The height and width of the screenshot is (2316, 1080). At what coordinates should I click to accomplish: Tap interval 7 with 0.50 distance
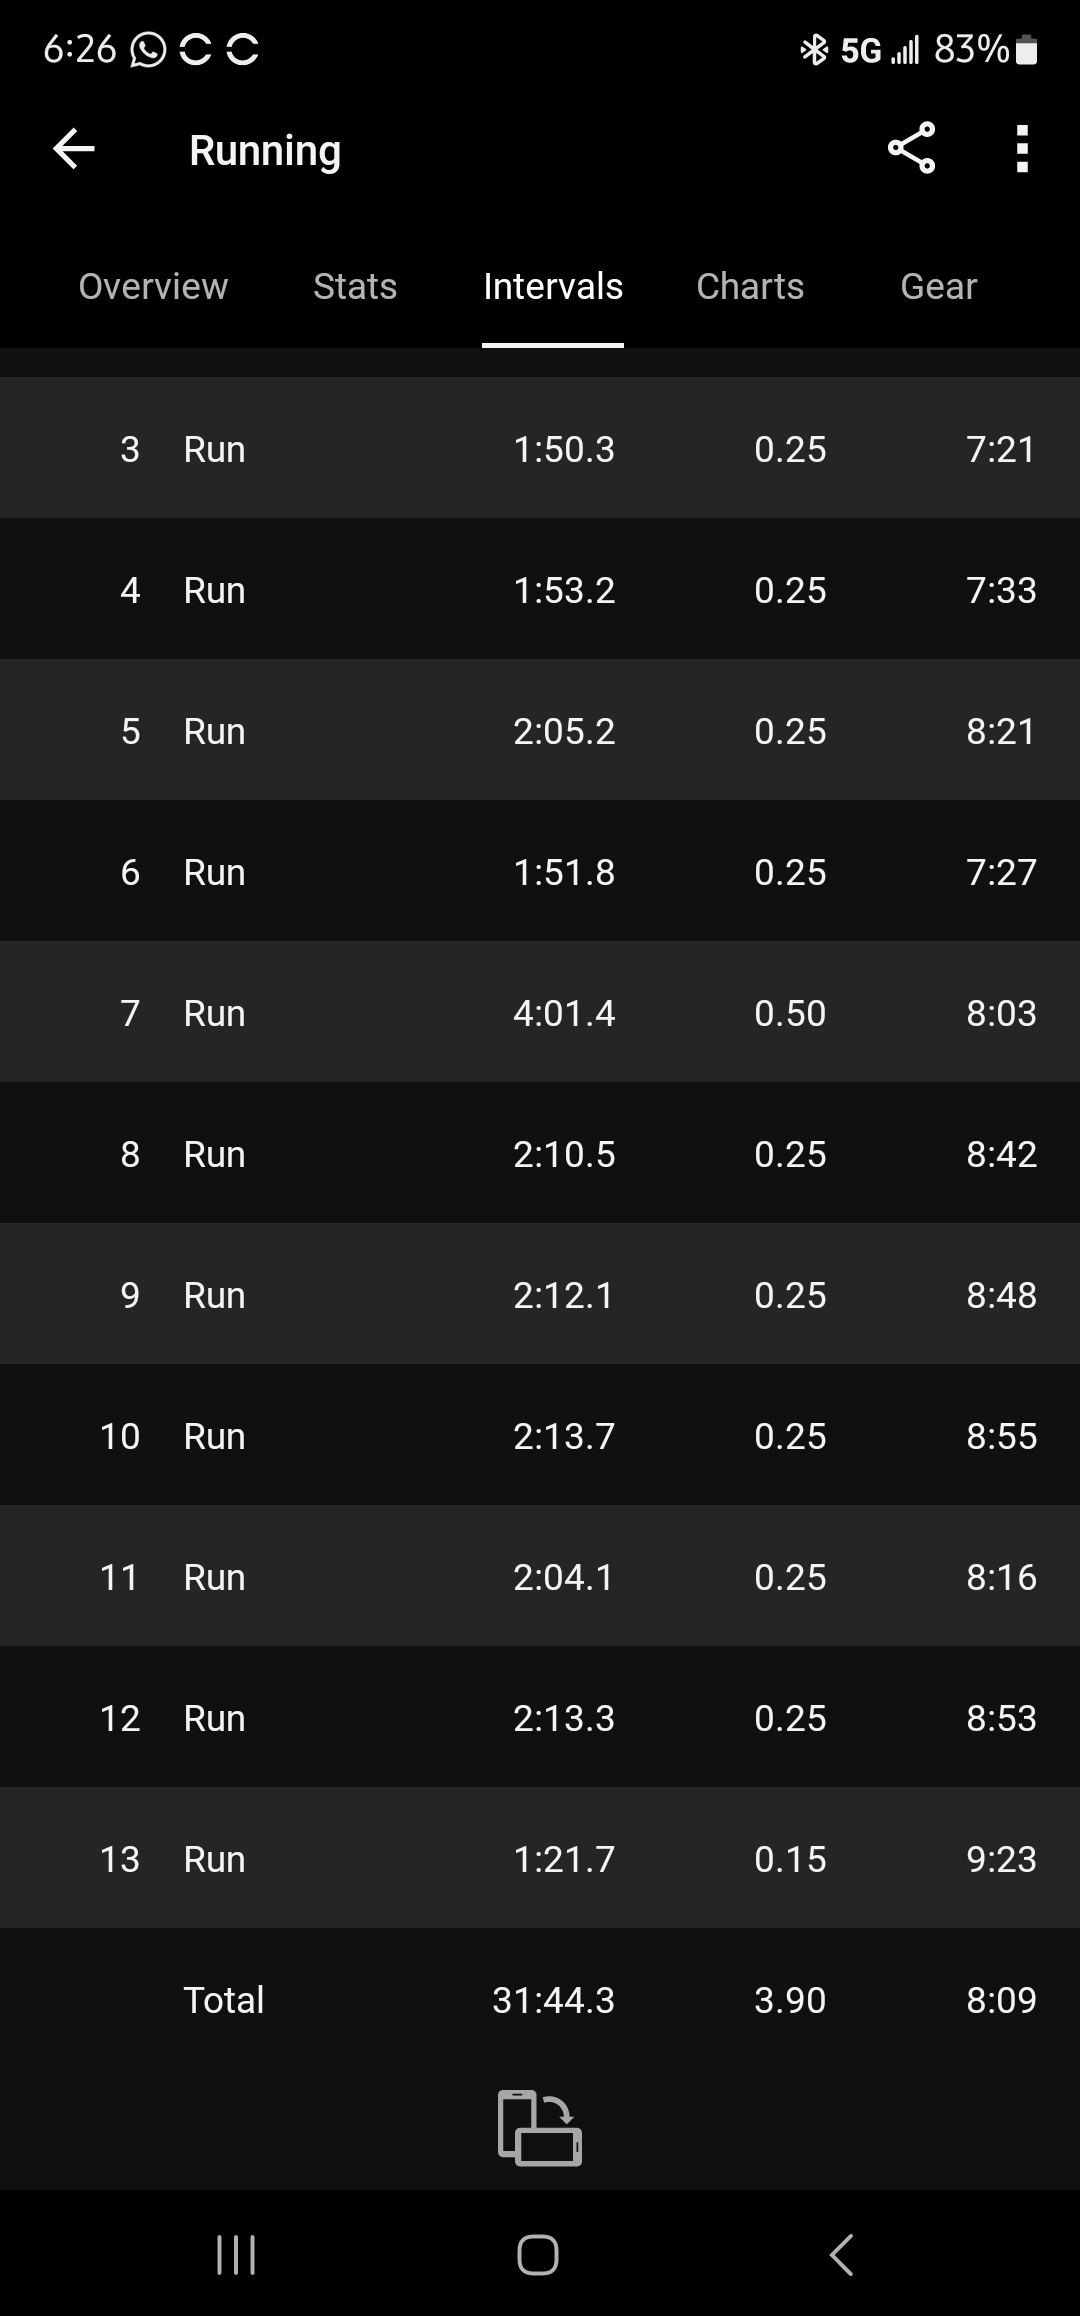pyautogui.click(x=540, y=1013)
